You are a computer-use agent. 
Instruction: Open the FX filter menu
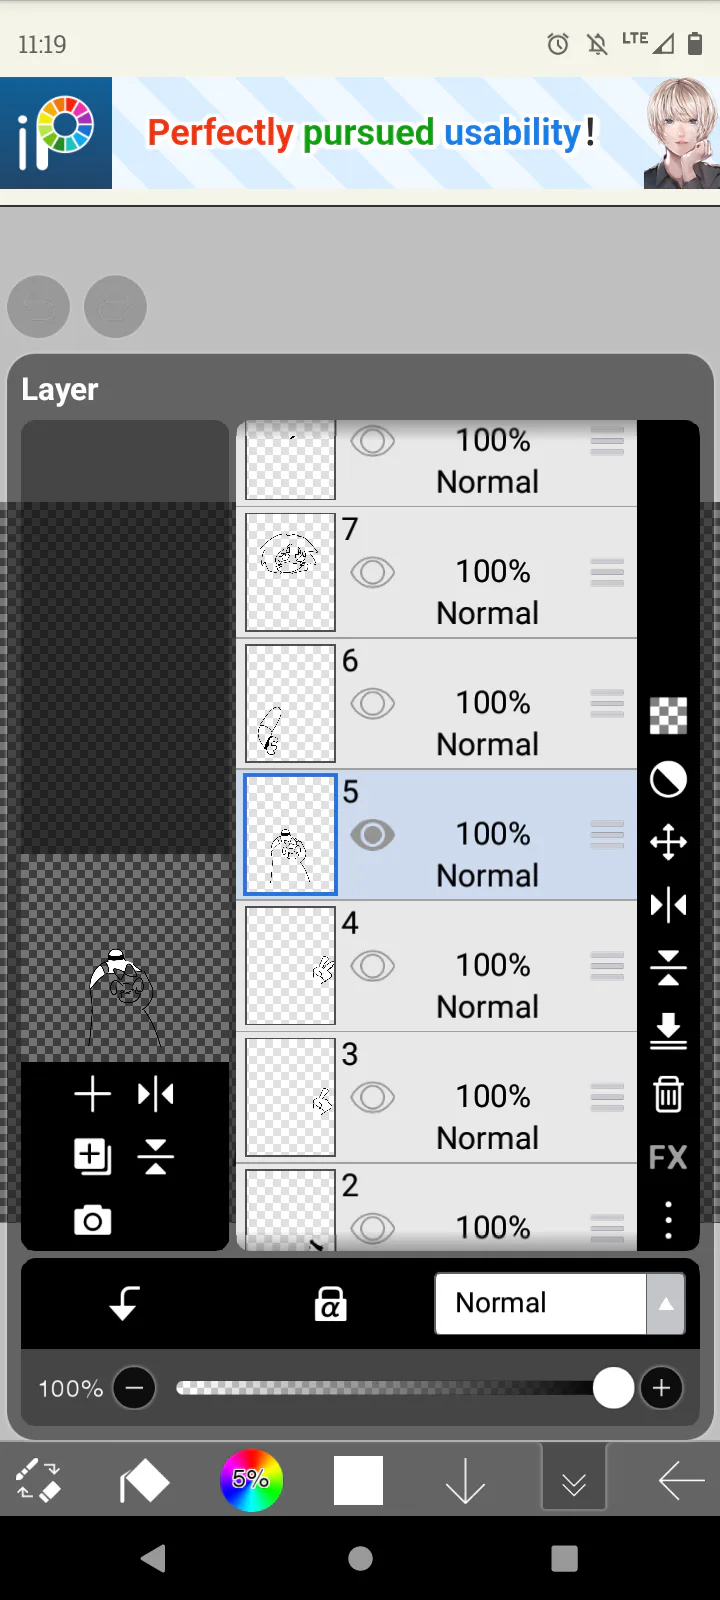[668, 1158]
